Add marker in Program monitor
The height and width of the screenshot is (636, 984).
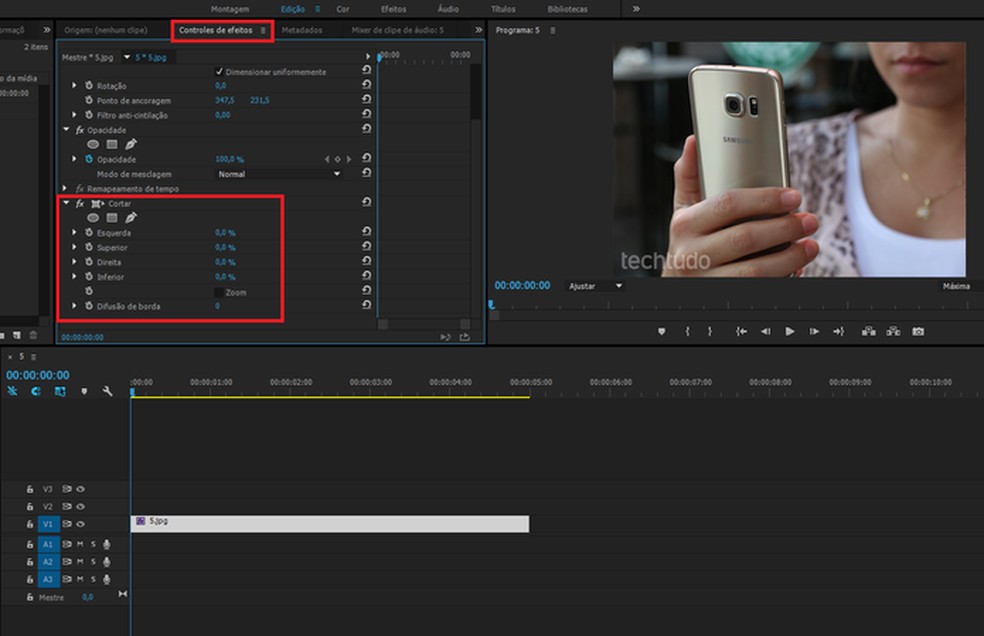tap(661, 331)
